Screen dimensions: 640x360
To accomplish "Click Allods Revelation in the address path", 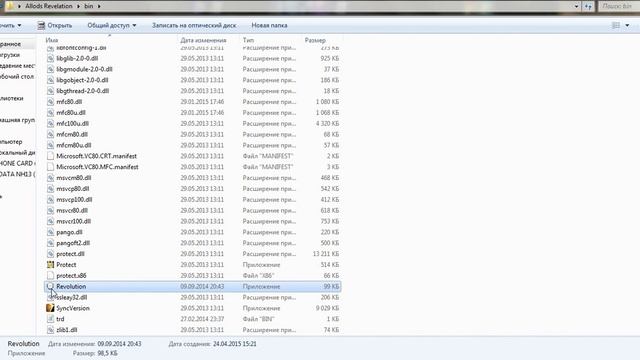I will click(x=49, y=6).
